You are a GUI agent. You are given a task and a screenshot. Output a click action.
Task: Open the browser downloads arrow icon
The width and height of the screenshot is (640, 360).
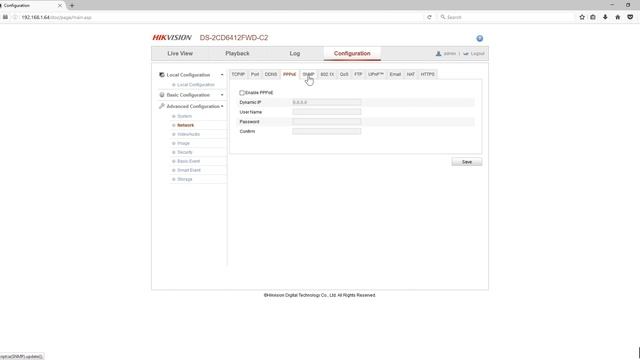(x=605, y=17)
